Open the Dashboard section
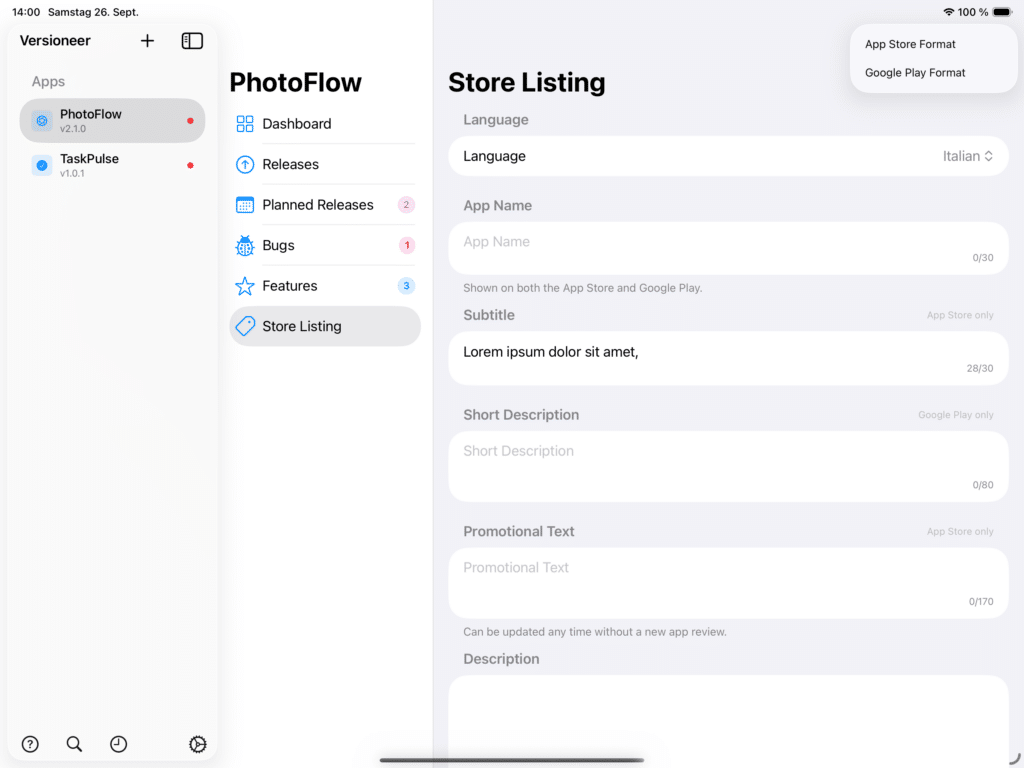The width and height of the screenshot is (1024, 768). point(325,123)
